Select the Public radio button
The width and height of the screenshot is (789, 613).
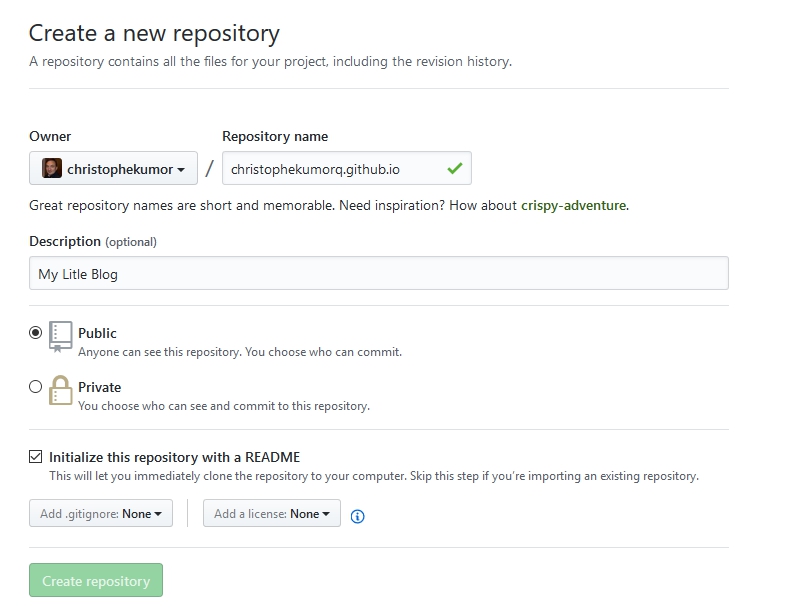35,333
